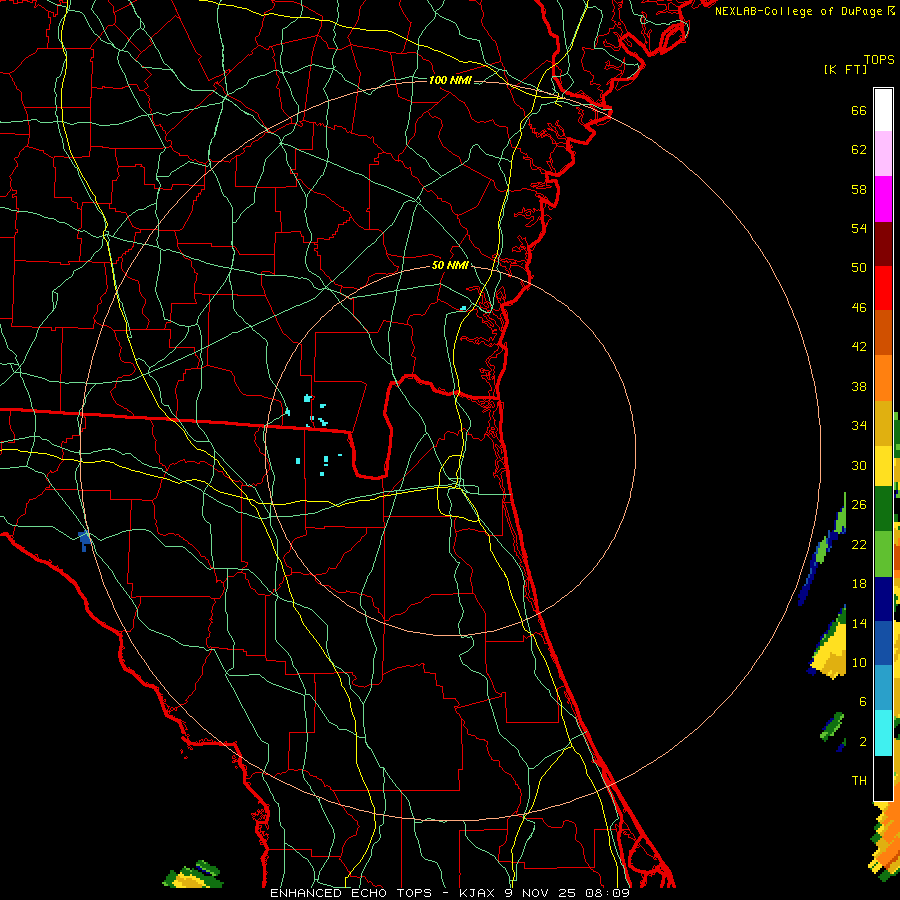Select the 10 legend value

pos(859,662)
